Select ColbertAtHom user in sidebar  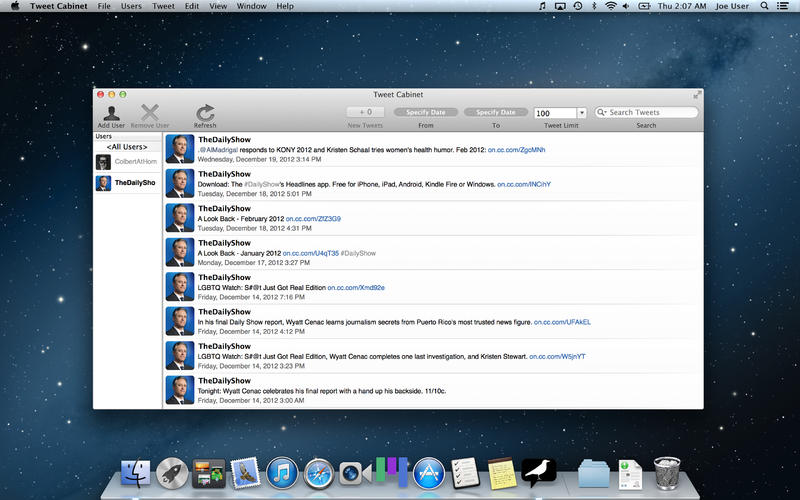click(x=127, y=162)
